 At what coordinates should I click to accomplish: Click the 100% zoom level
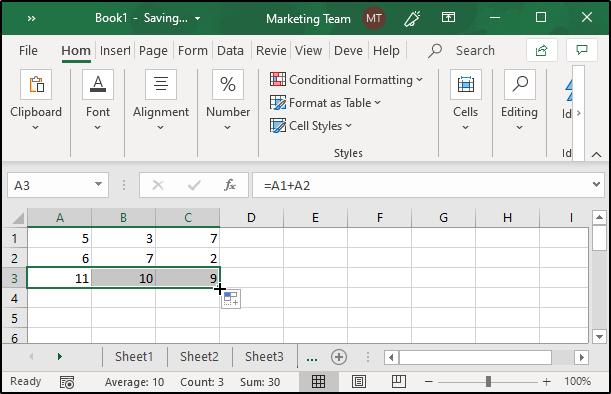[x=577, y=381]
